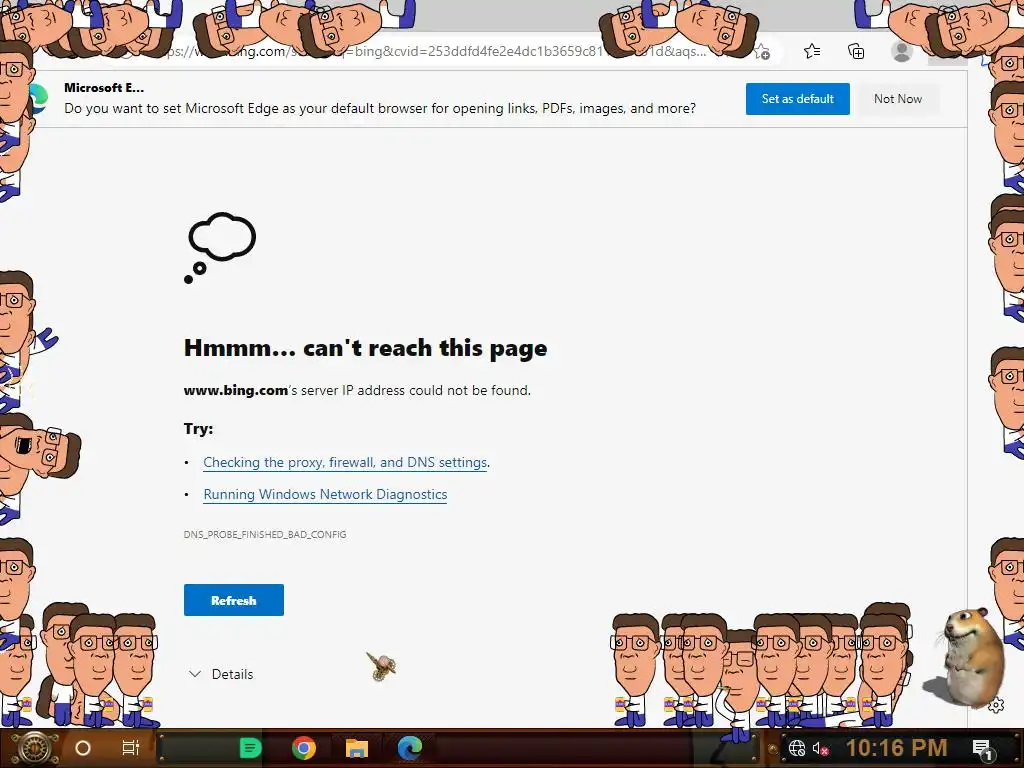
Task: Expand the Details section chevron
Action: coord(195,674)
